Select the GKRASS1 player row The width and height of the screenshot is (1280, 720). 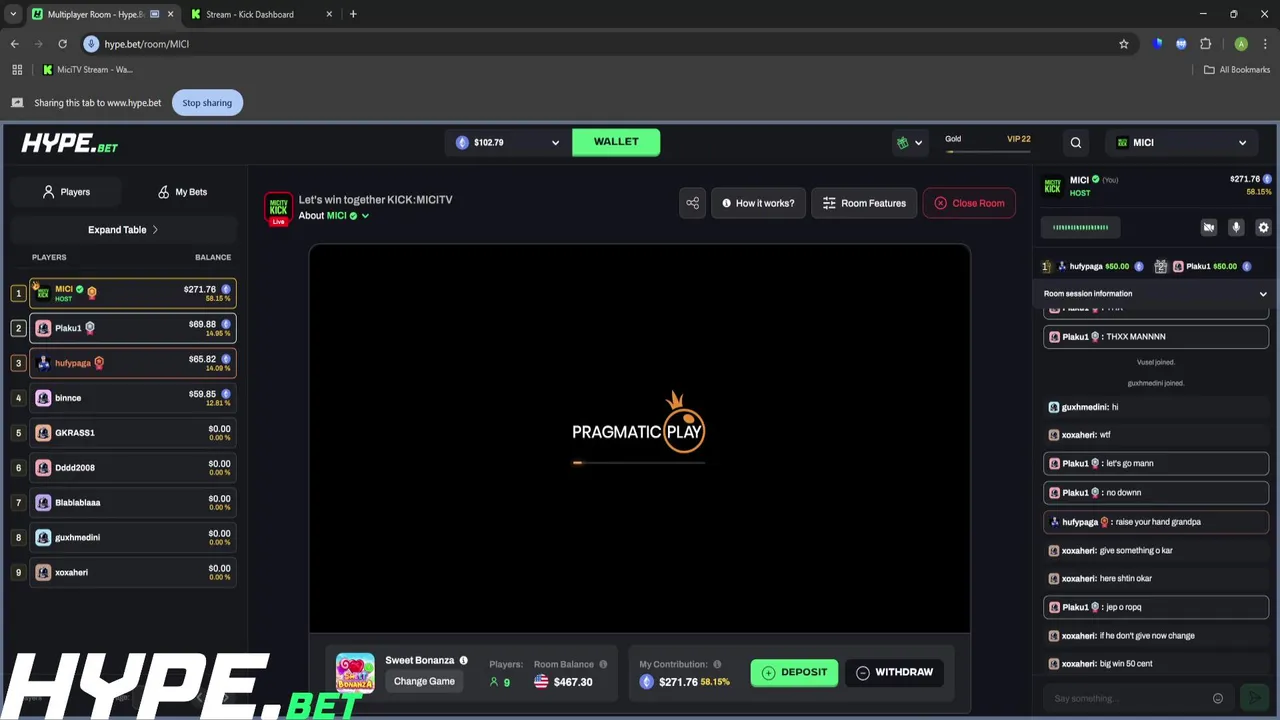(x=132, y=433)
